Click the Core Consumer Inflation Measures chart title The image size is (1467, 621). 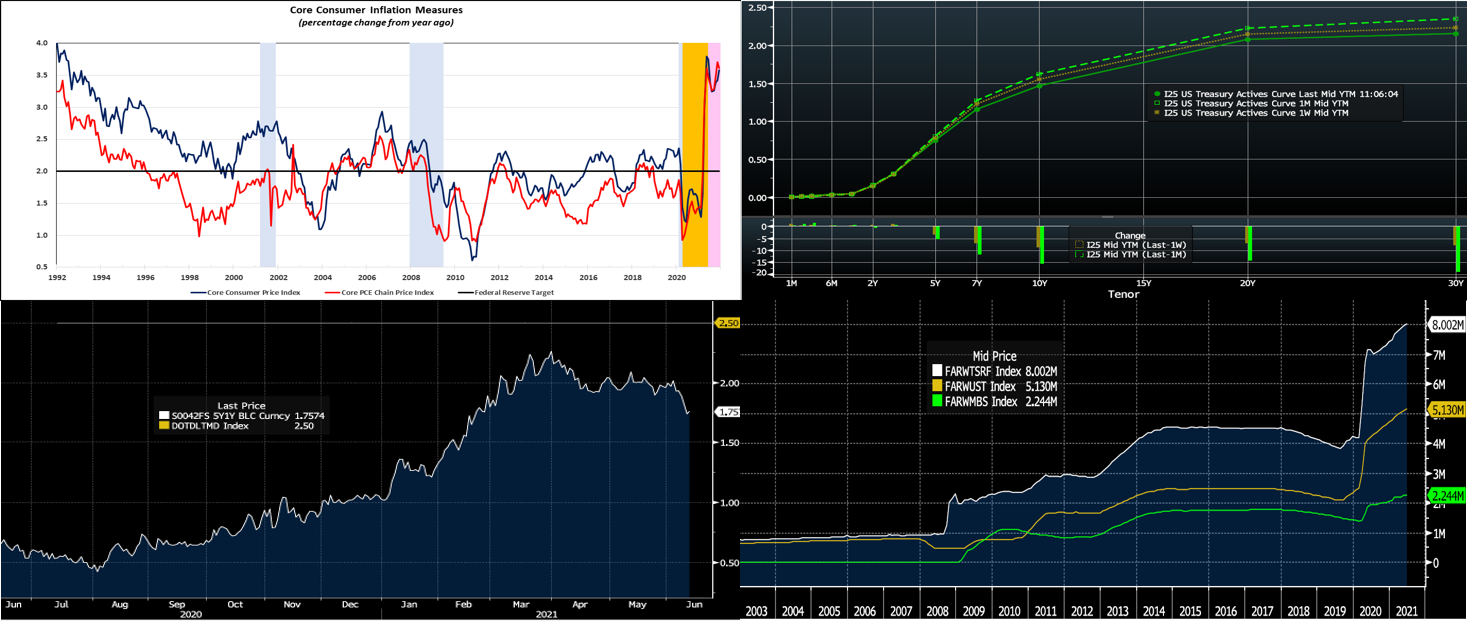(x=376, y=10)
